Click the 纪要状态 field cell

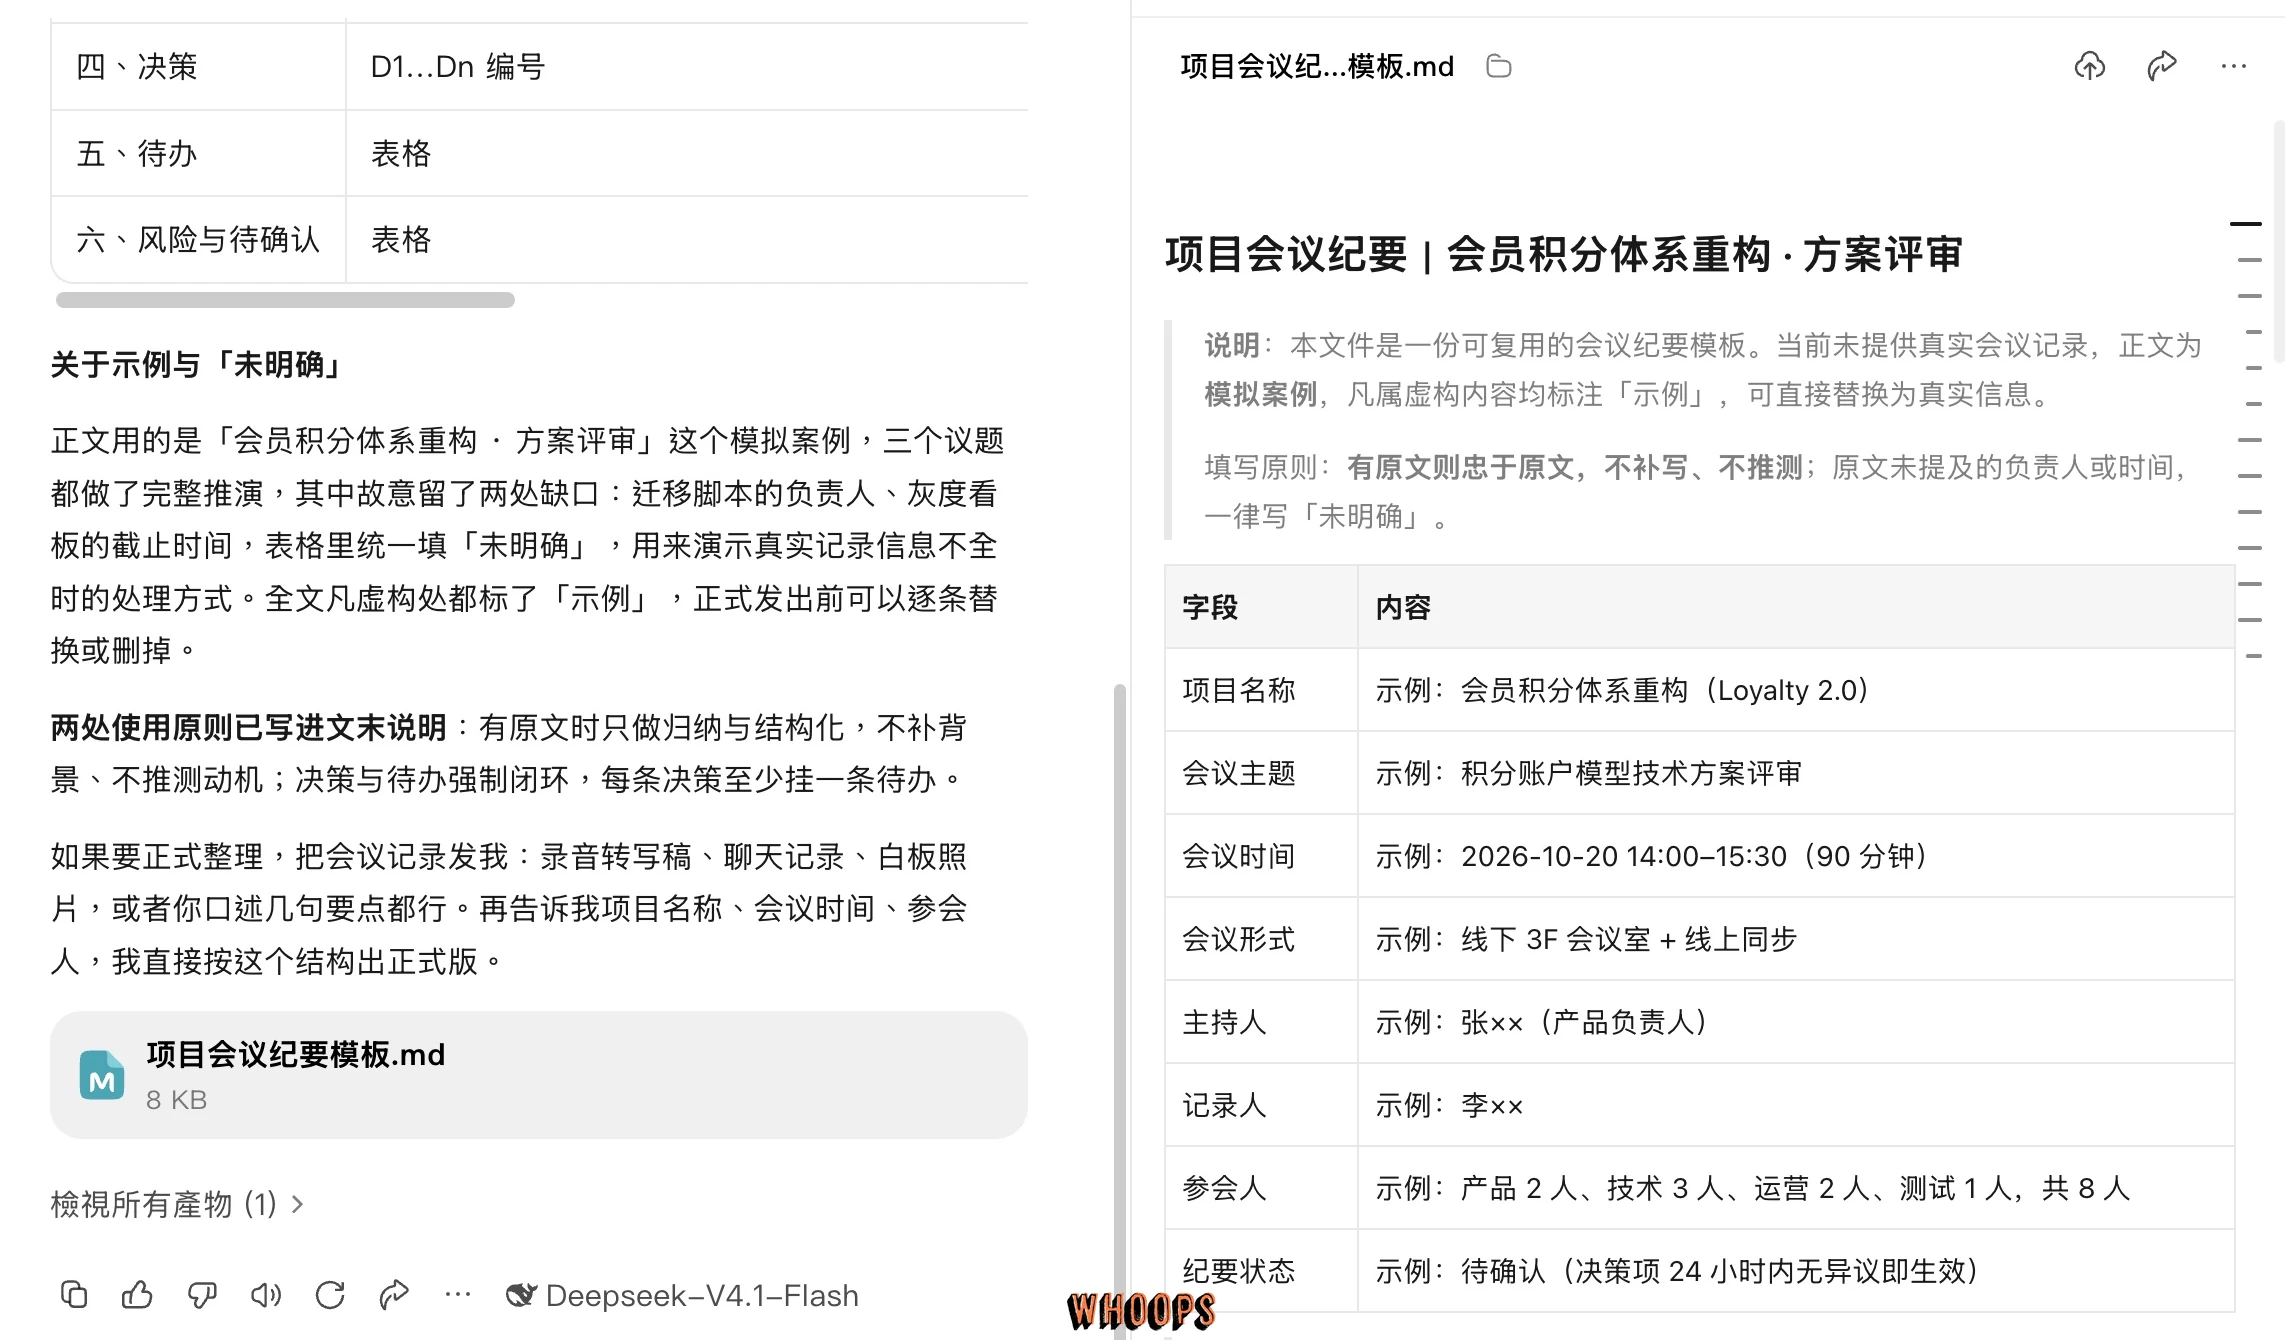pyautogui.click(x=1261, y=1271)
